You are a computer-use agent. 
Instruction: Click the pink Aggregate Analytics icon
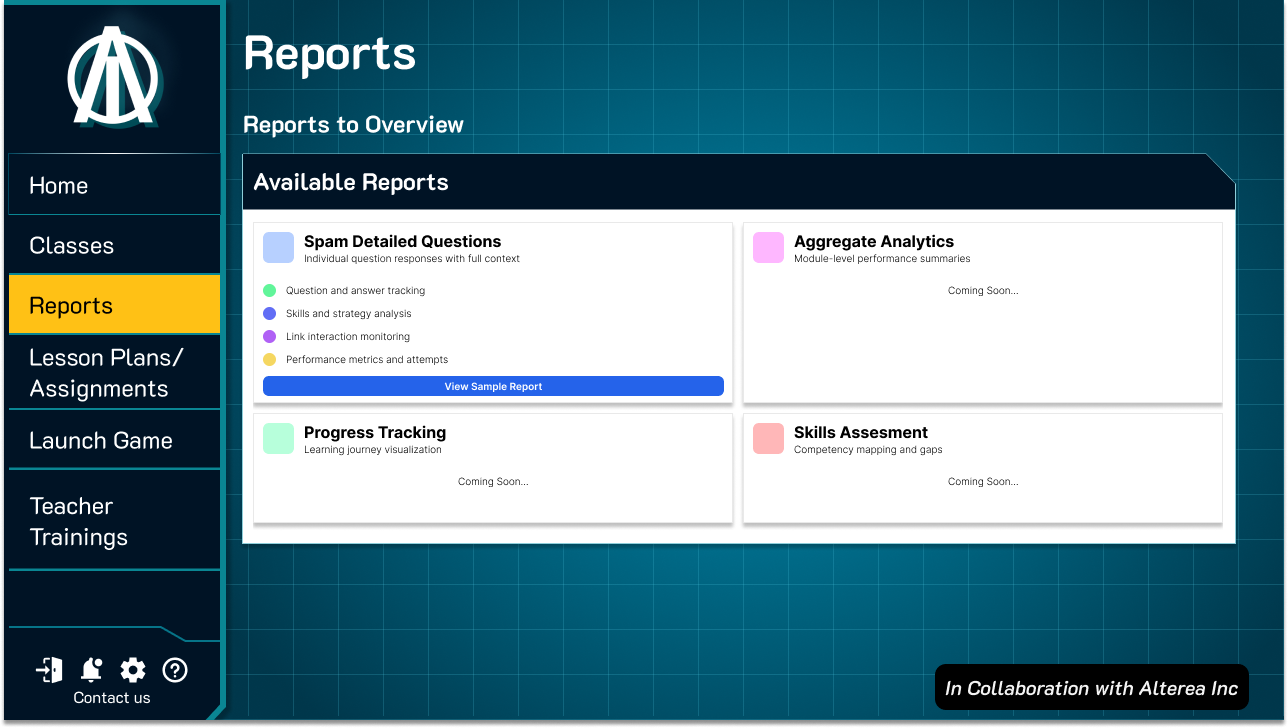[x=768, y=248]
